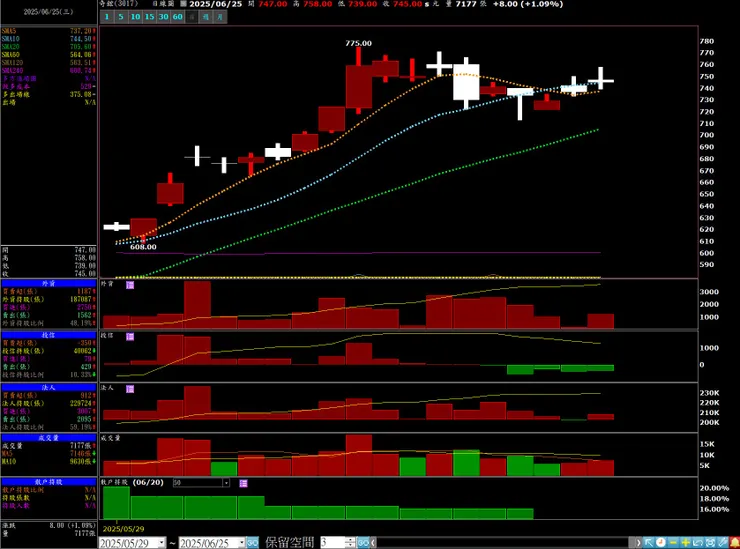Click the 608.00 low price label on chart
Image resolution: width=740 pixels, height=549 pixels.
[143, 247]
